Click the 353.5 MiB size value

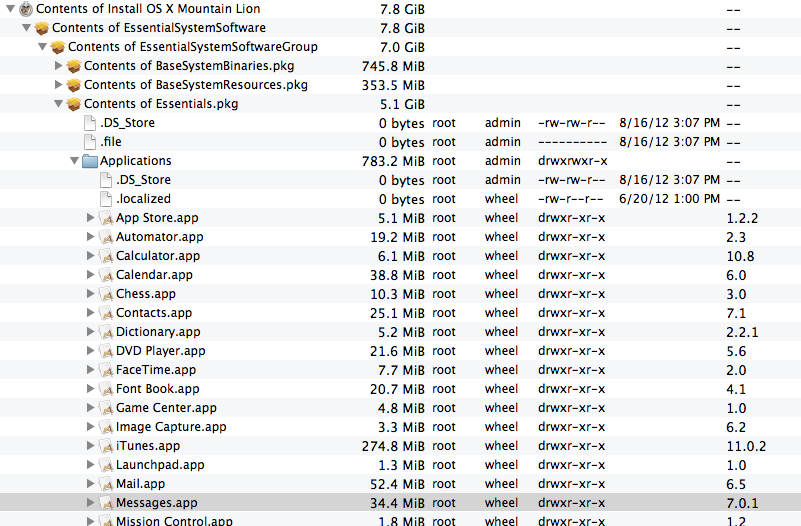coord(393,85)
